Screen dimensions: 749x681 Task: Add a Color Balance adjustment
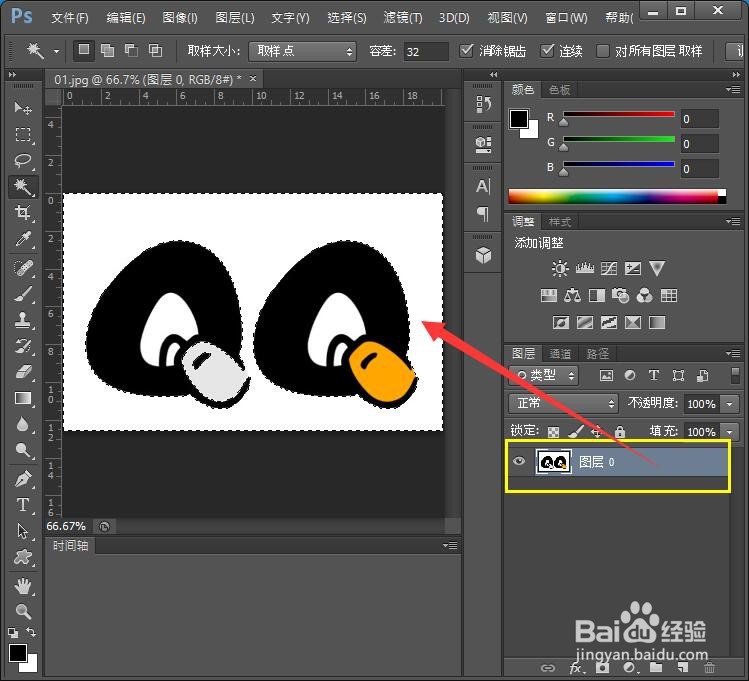pyautogui.click(x=572, y=296)
